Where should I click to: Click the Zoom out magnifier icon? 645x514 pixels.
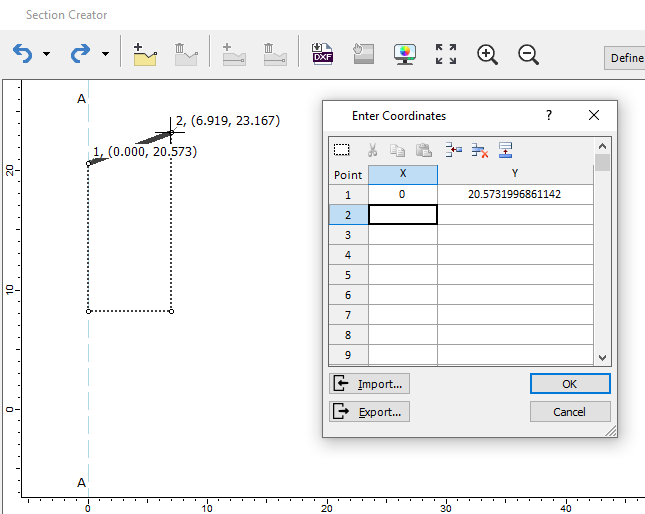point(528,55)
